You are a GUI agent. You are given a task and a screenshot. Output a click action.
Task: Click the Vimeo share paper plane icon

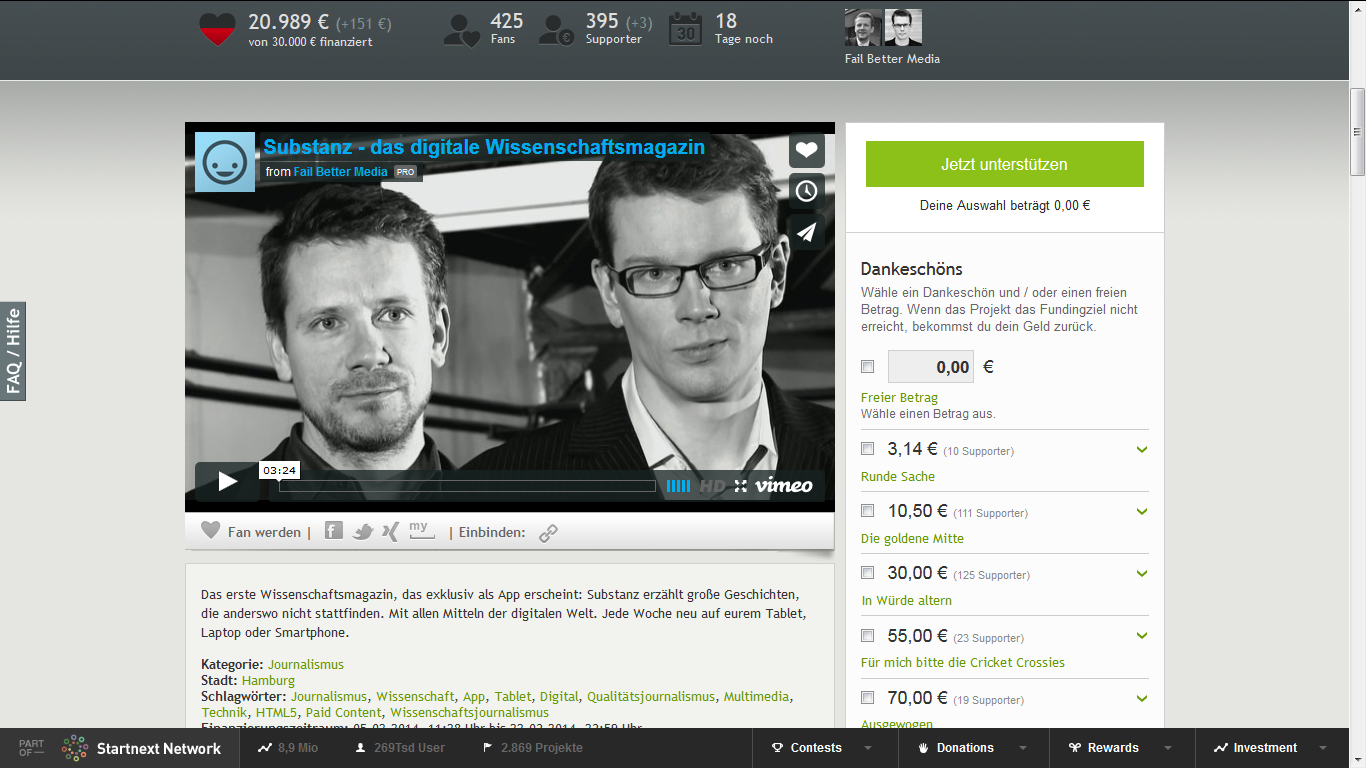coord(807,232)
